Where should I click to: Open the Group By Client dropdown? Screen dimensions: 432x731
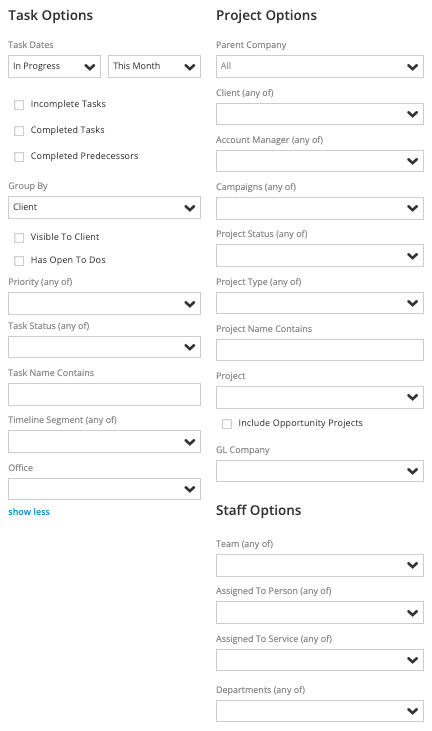[x=104, y=207]
